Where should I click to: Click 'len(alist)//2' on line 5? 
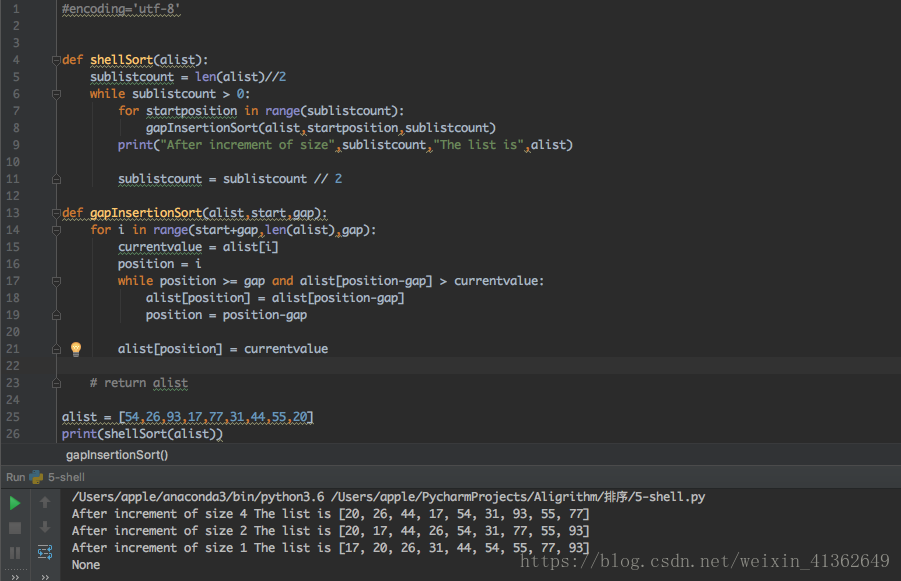tap(240, 77)
